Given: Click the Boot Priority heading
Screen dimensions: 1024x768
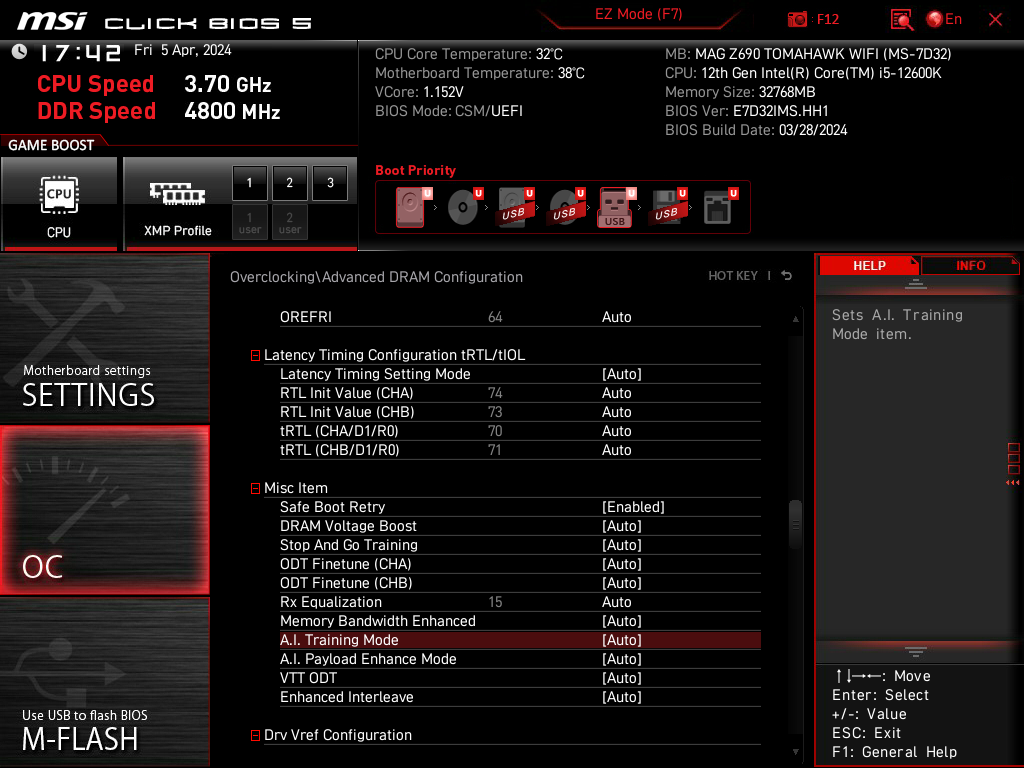Looking at the screenshot, I should [415, 170].
